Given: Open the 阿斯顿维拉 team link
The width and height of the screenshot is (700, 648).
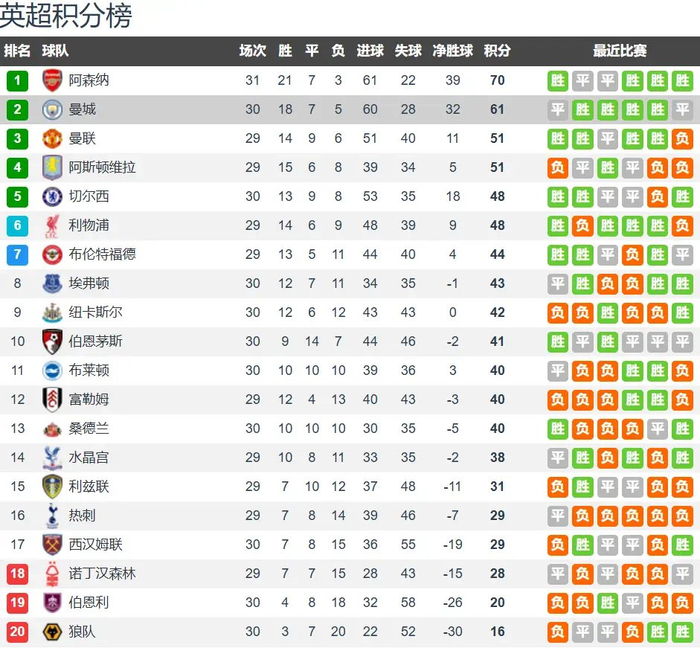Looking at the screenshot, I should 102,168.
